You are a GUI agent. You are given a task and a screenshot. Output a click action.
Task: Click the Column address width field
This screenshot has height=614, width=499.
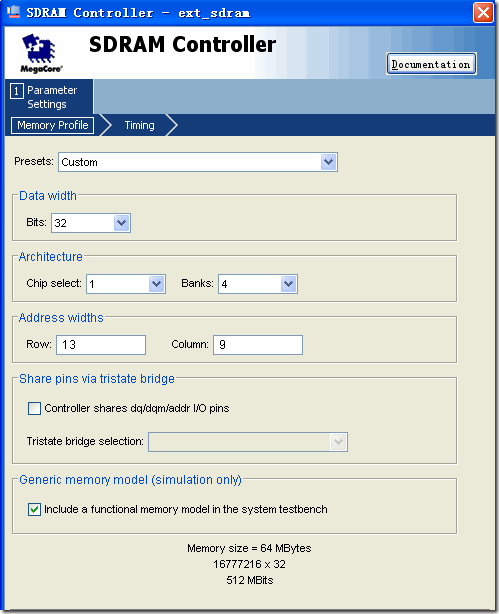[258, 345]
